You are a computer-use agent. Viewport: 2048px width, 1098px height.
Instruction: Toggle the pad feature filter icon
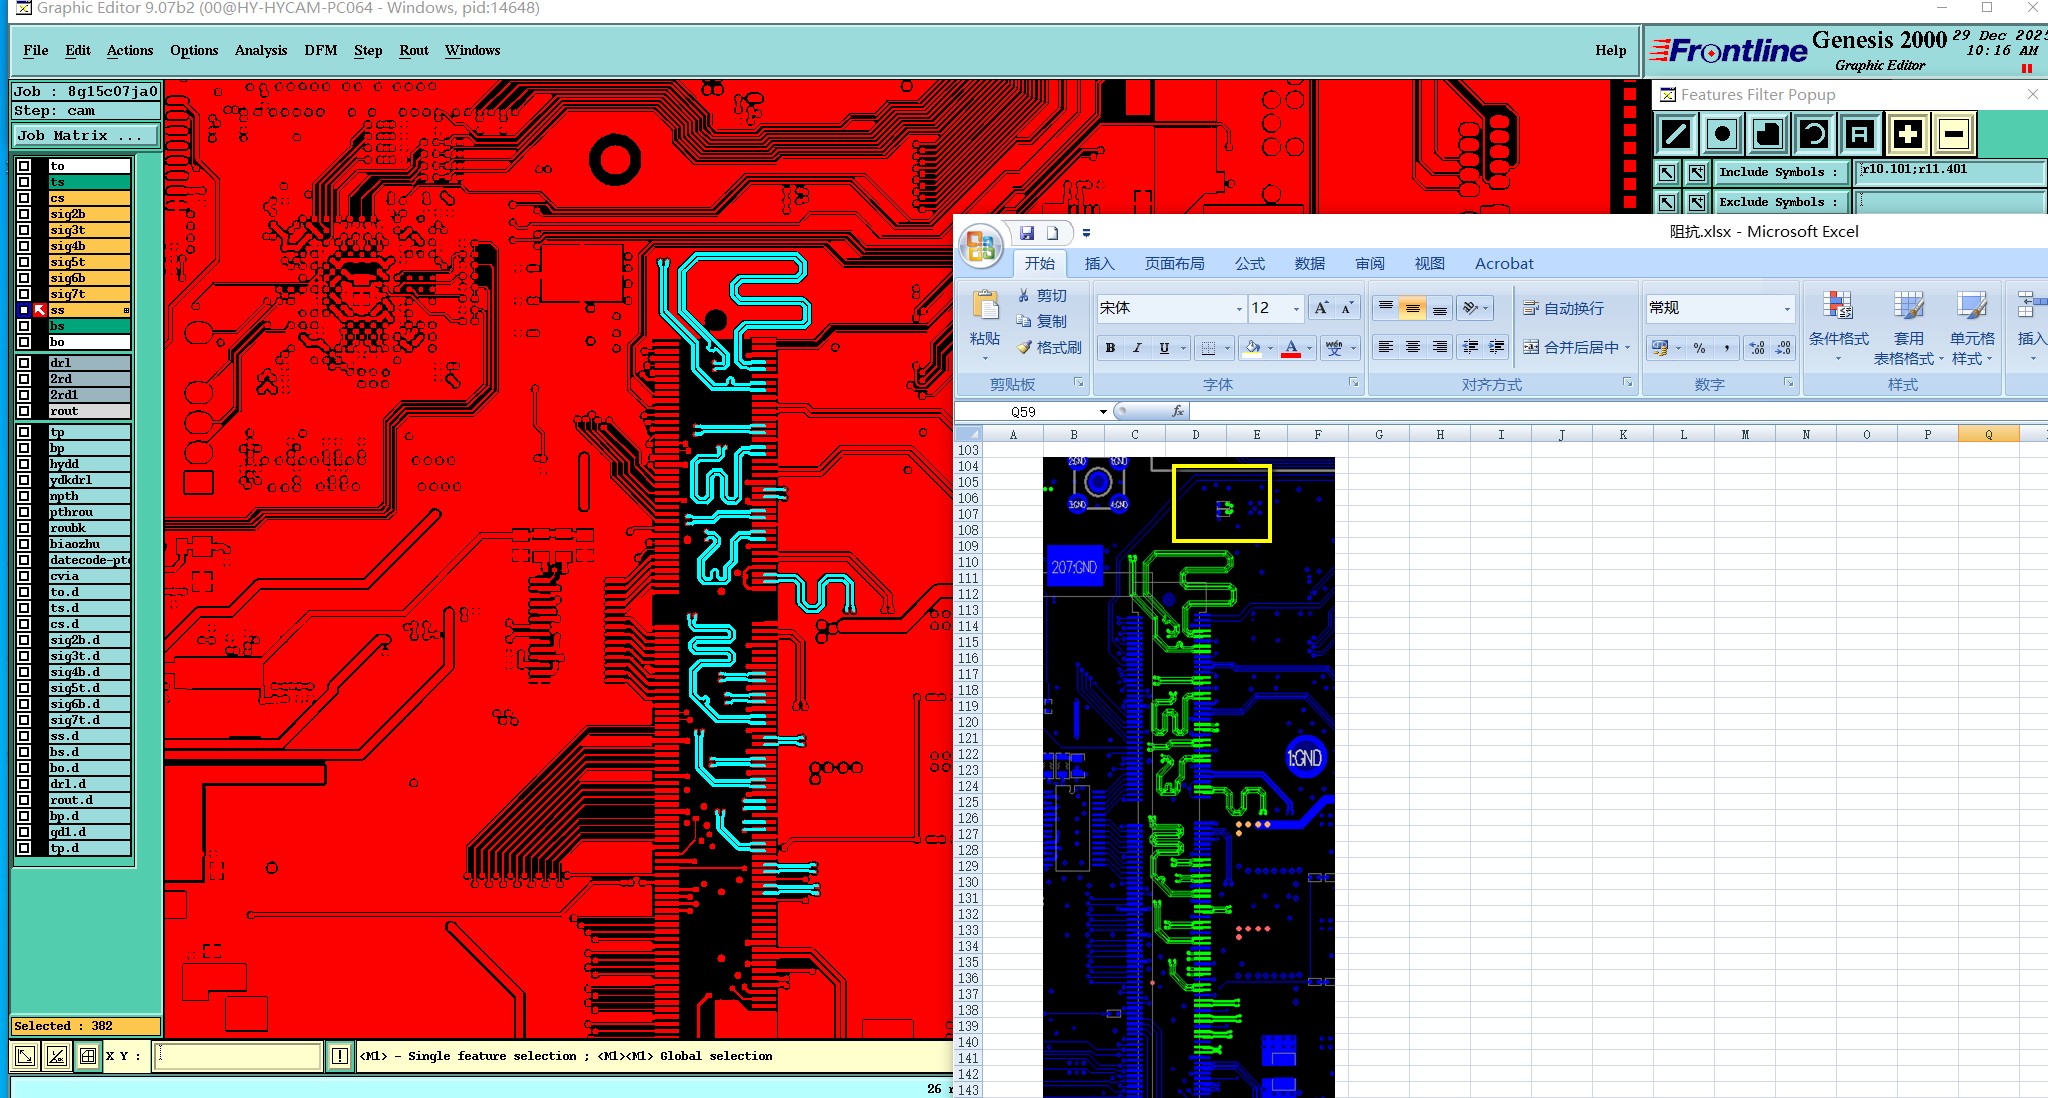click(x=1722, y=133)
